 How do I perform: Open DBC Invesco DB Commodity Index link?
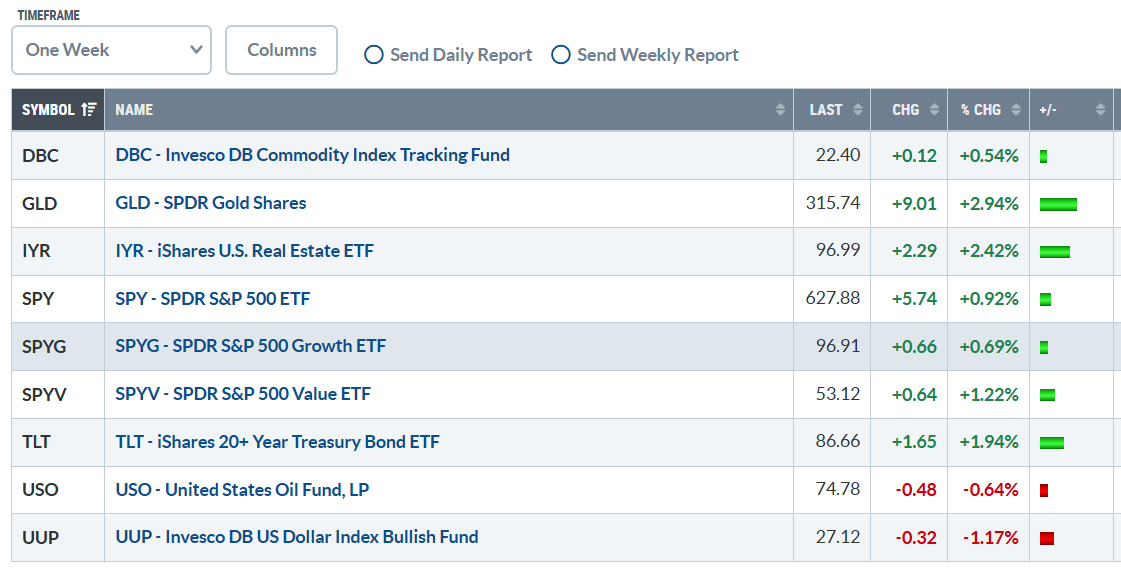[x=312, y=155]
